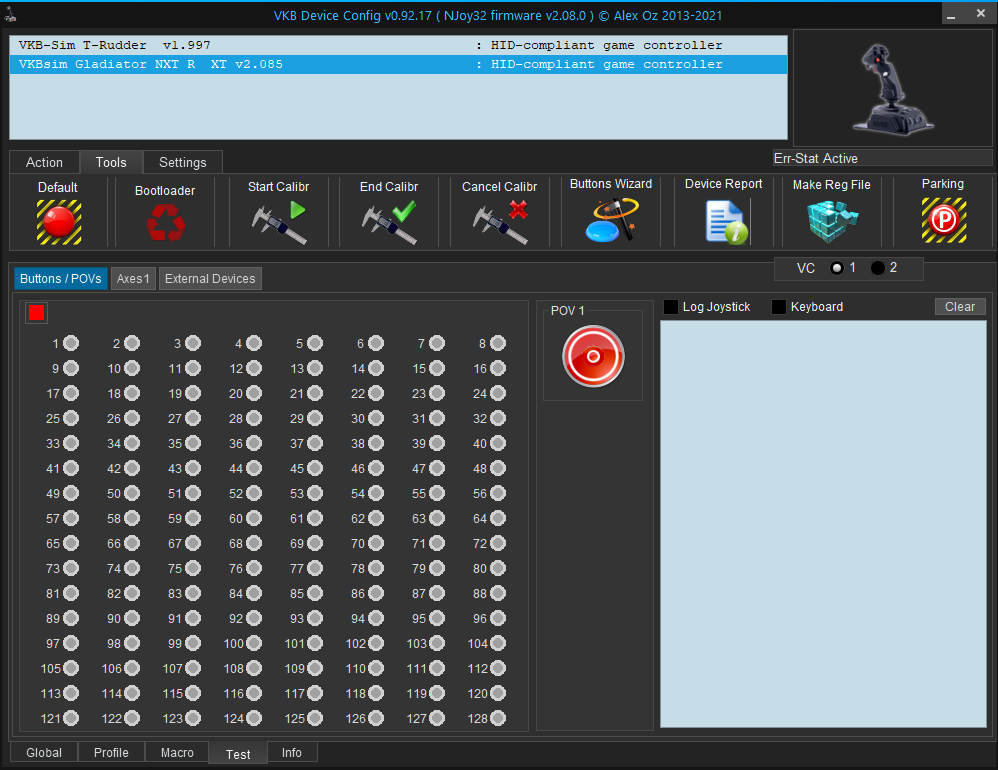The height and width of the screenshot is (770, 998).
Task: Click button indicator 37
Action: click(x=315, y=444)
